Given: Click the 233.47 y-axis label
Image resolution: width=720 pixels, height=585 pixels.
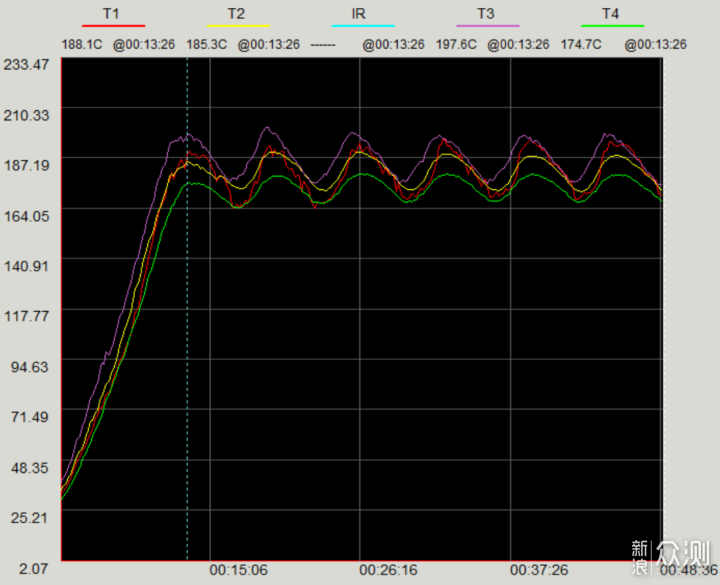Looking at the screenshot, I should pyautogui.click(x=26, y=64).
